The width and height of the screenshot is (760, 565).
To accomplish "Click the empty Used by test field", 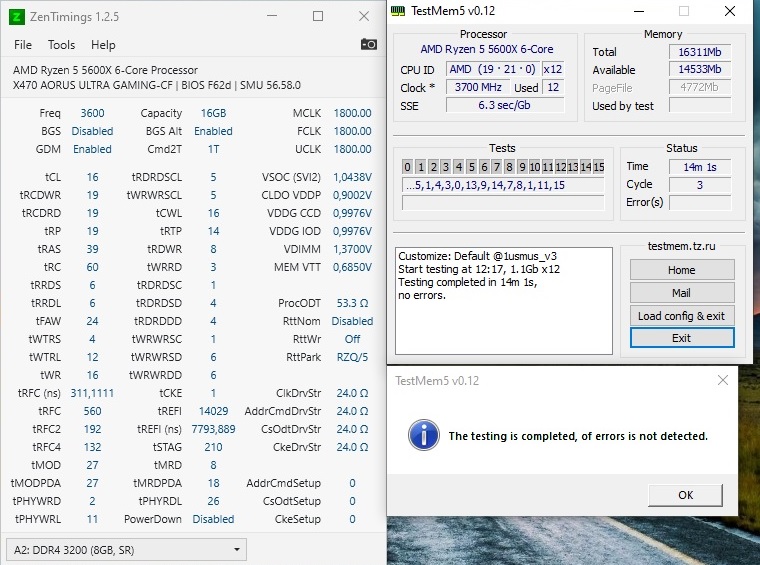I will [699, 105].
